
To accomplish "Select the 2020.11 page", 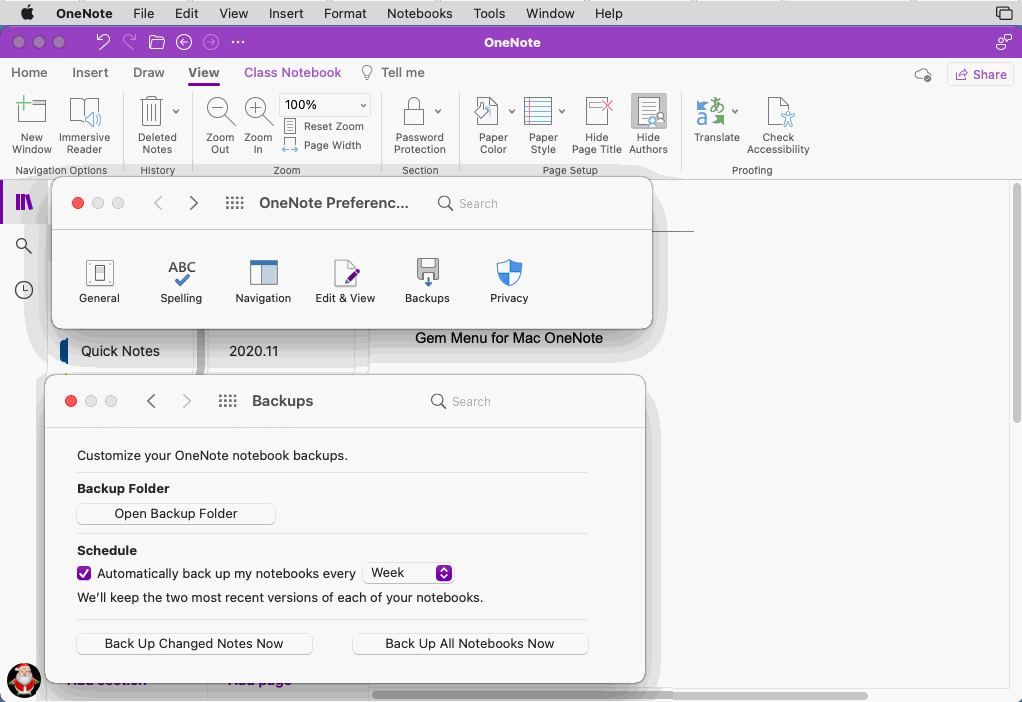I will 254,351.
